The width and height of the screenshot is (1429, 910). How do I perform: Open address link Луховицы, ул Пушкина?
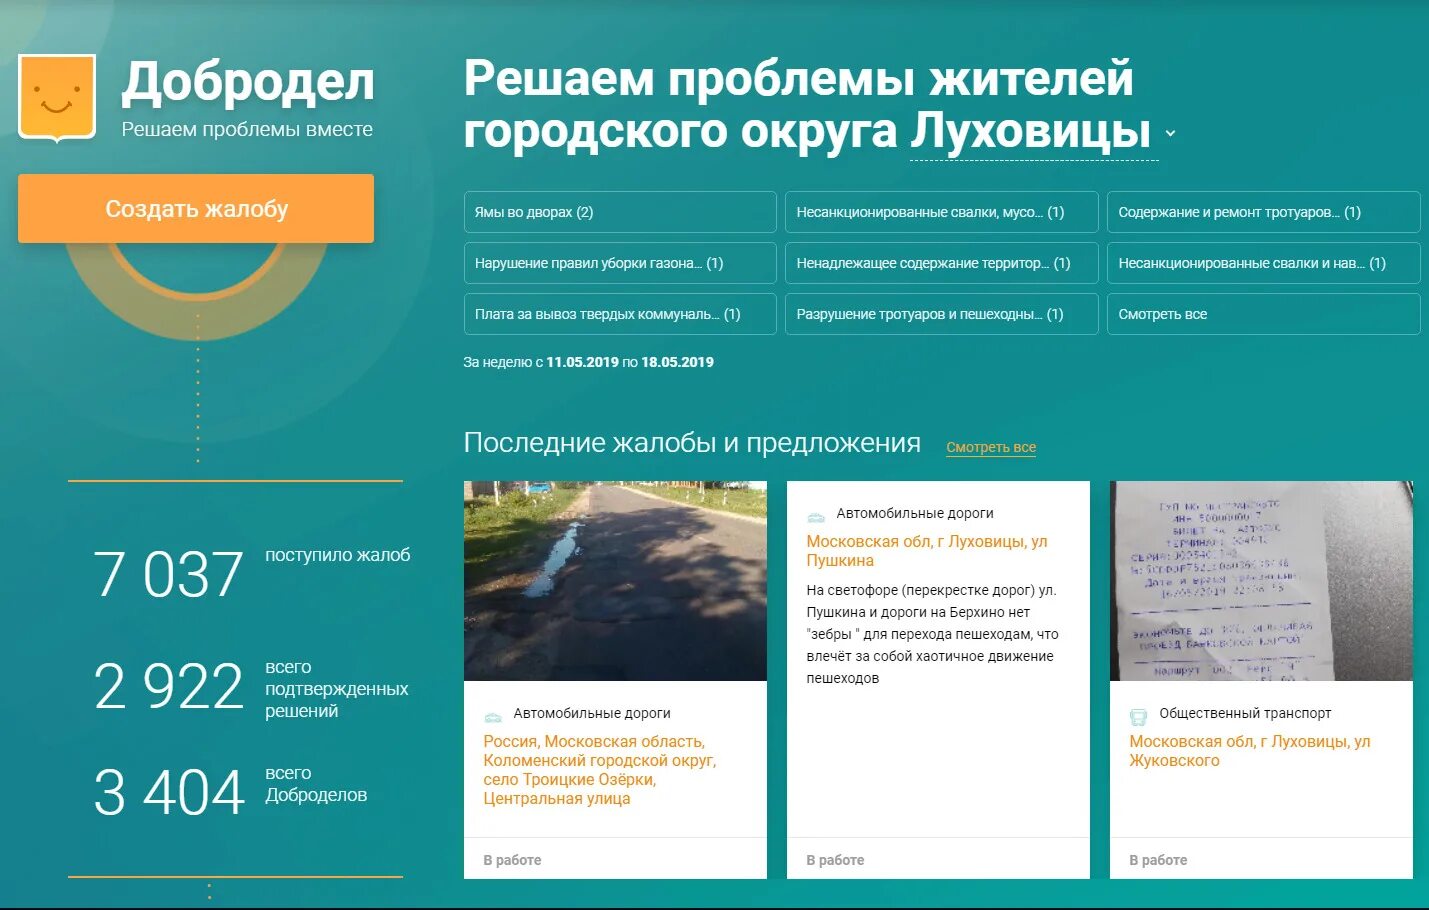pyautogui.click(x=927, y=551)
